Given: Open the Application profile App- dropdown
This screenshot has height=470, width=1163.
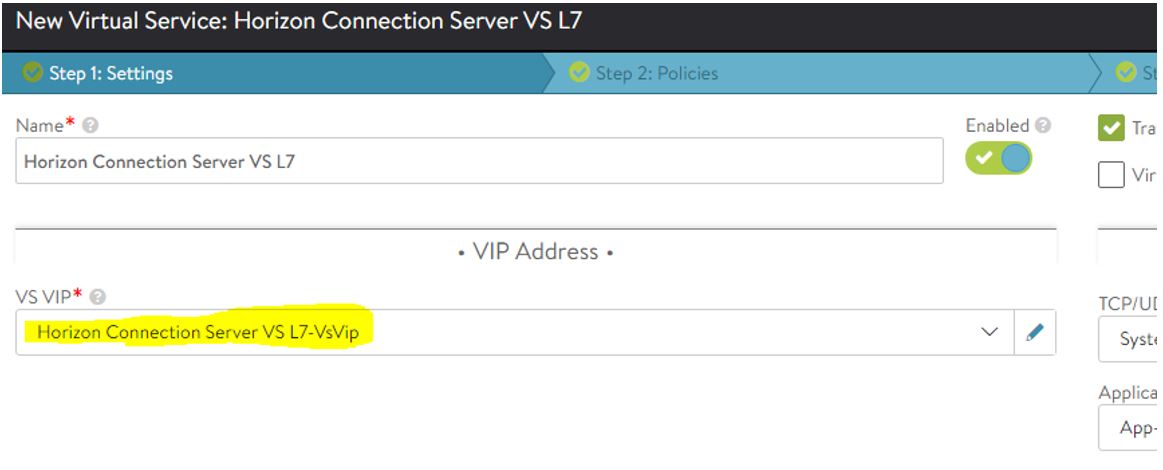Looking at the screenshot, I should point(1130,427).
